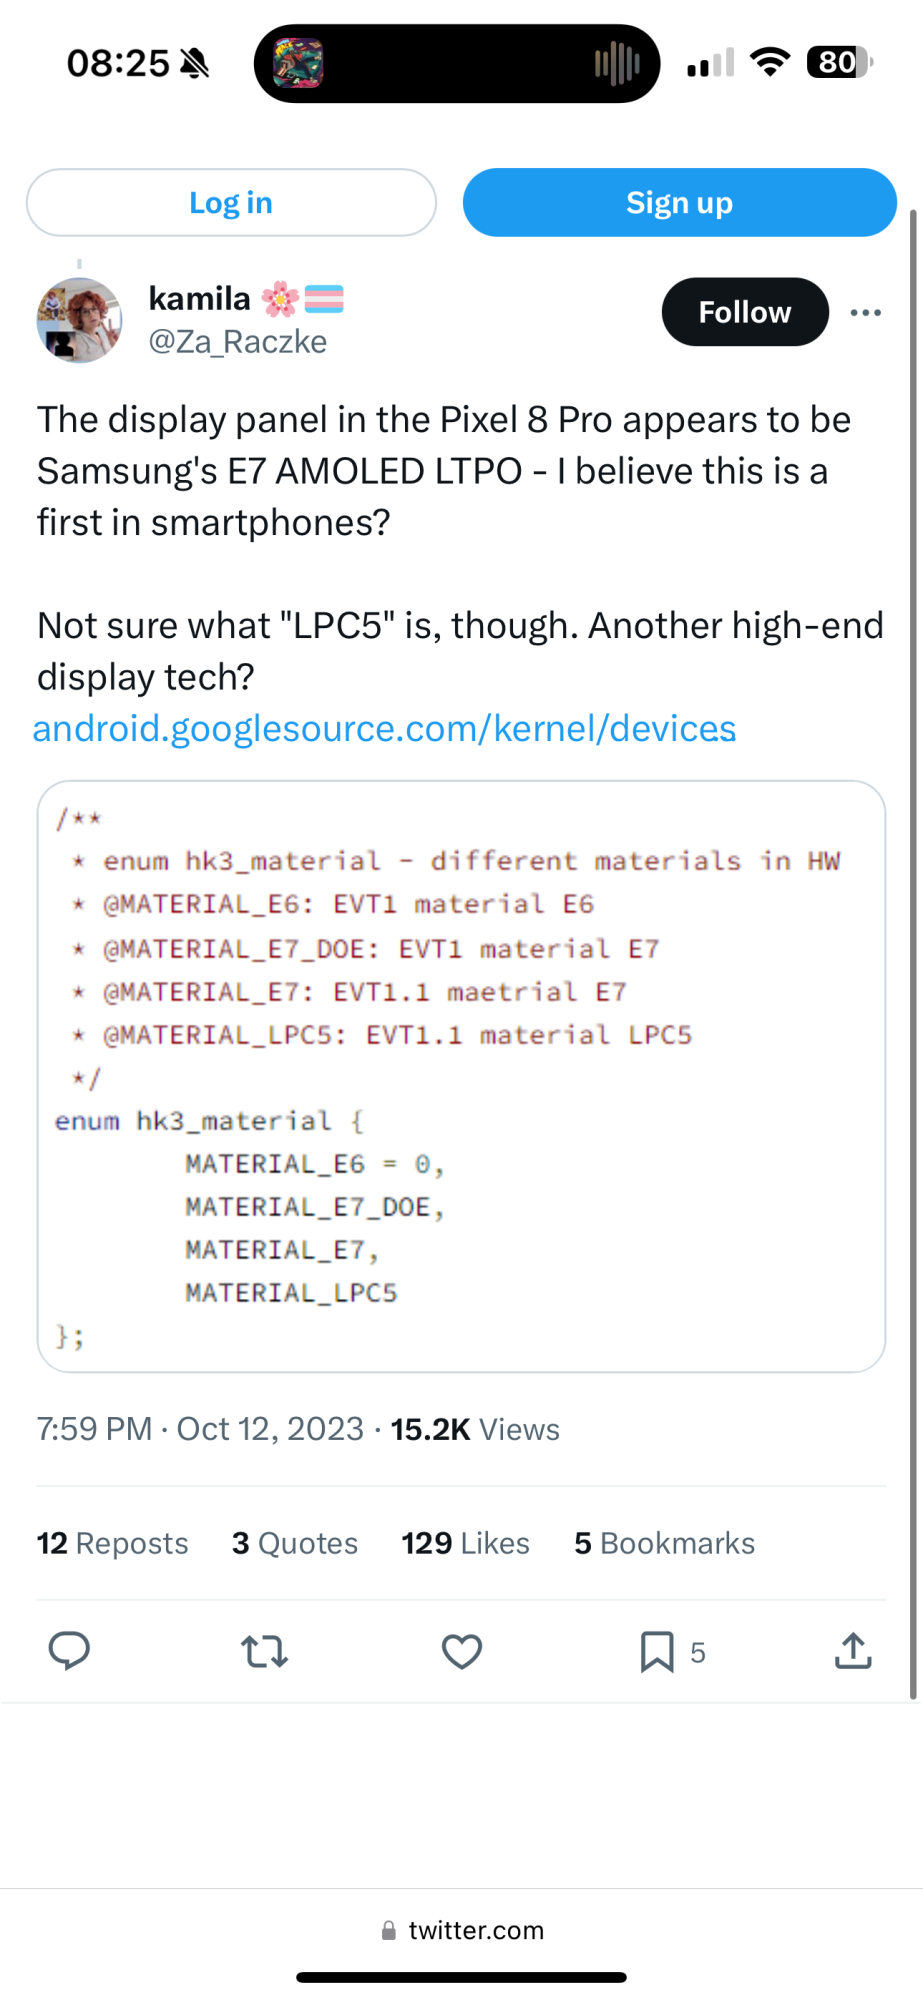Open the android.googlesource.com kernel link
The width and height of the screenshot is (923, 2000).
[x=385, y=729]
